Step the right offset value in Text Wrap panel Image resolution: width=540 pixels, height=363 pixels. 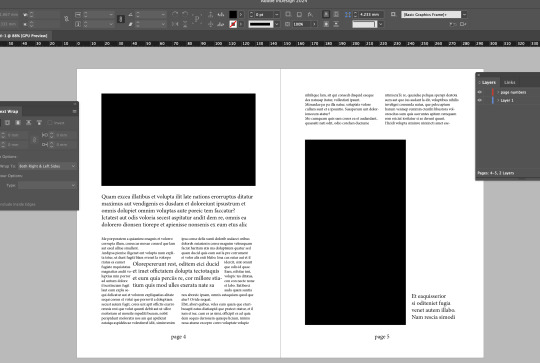pyautogui.click(x=52, y=145)
